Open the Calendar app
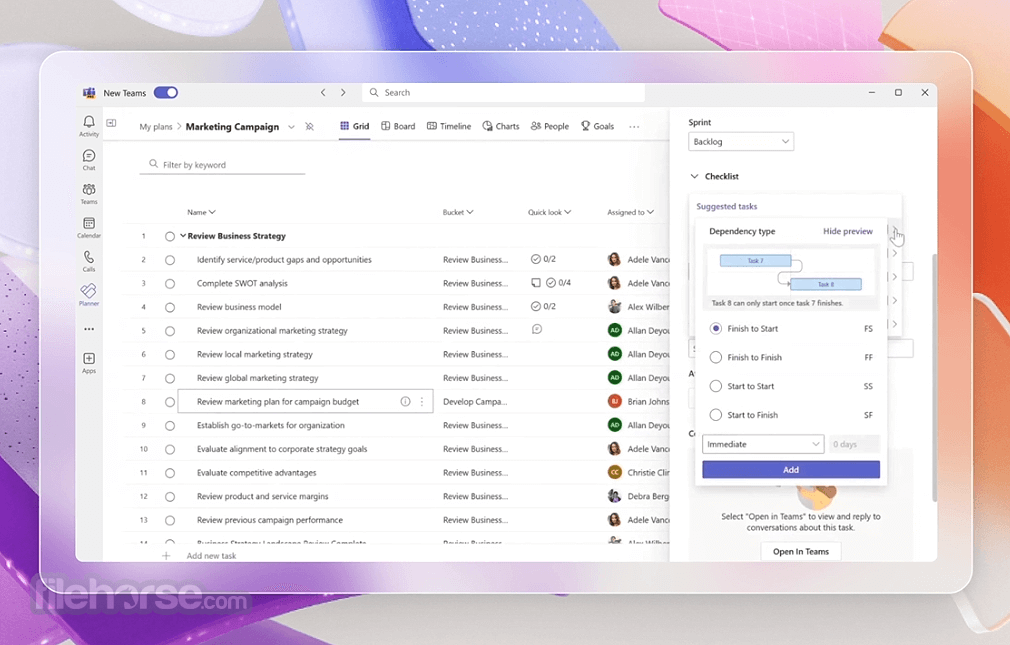The width and height of the screenshot is (1010, 645). point(89,227)
